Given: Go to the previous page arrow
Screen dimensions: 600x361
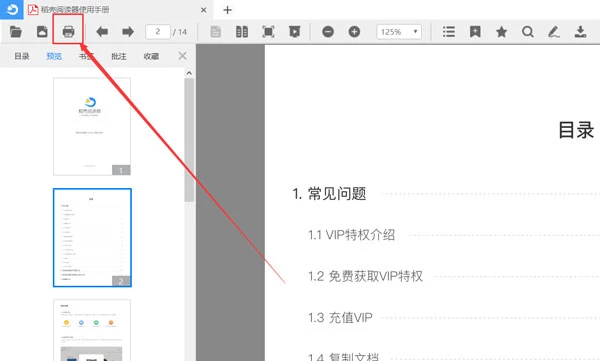Looking at the screenshot, I should click(x=102, y=31).
